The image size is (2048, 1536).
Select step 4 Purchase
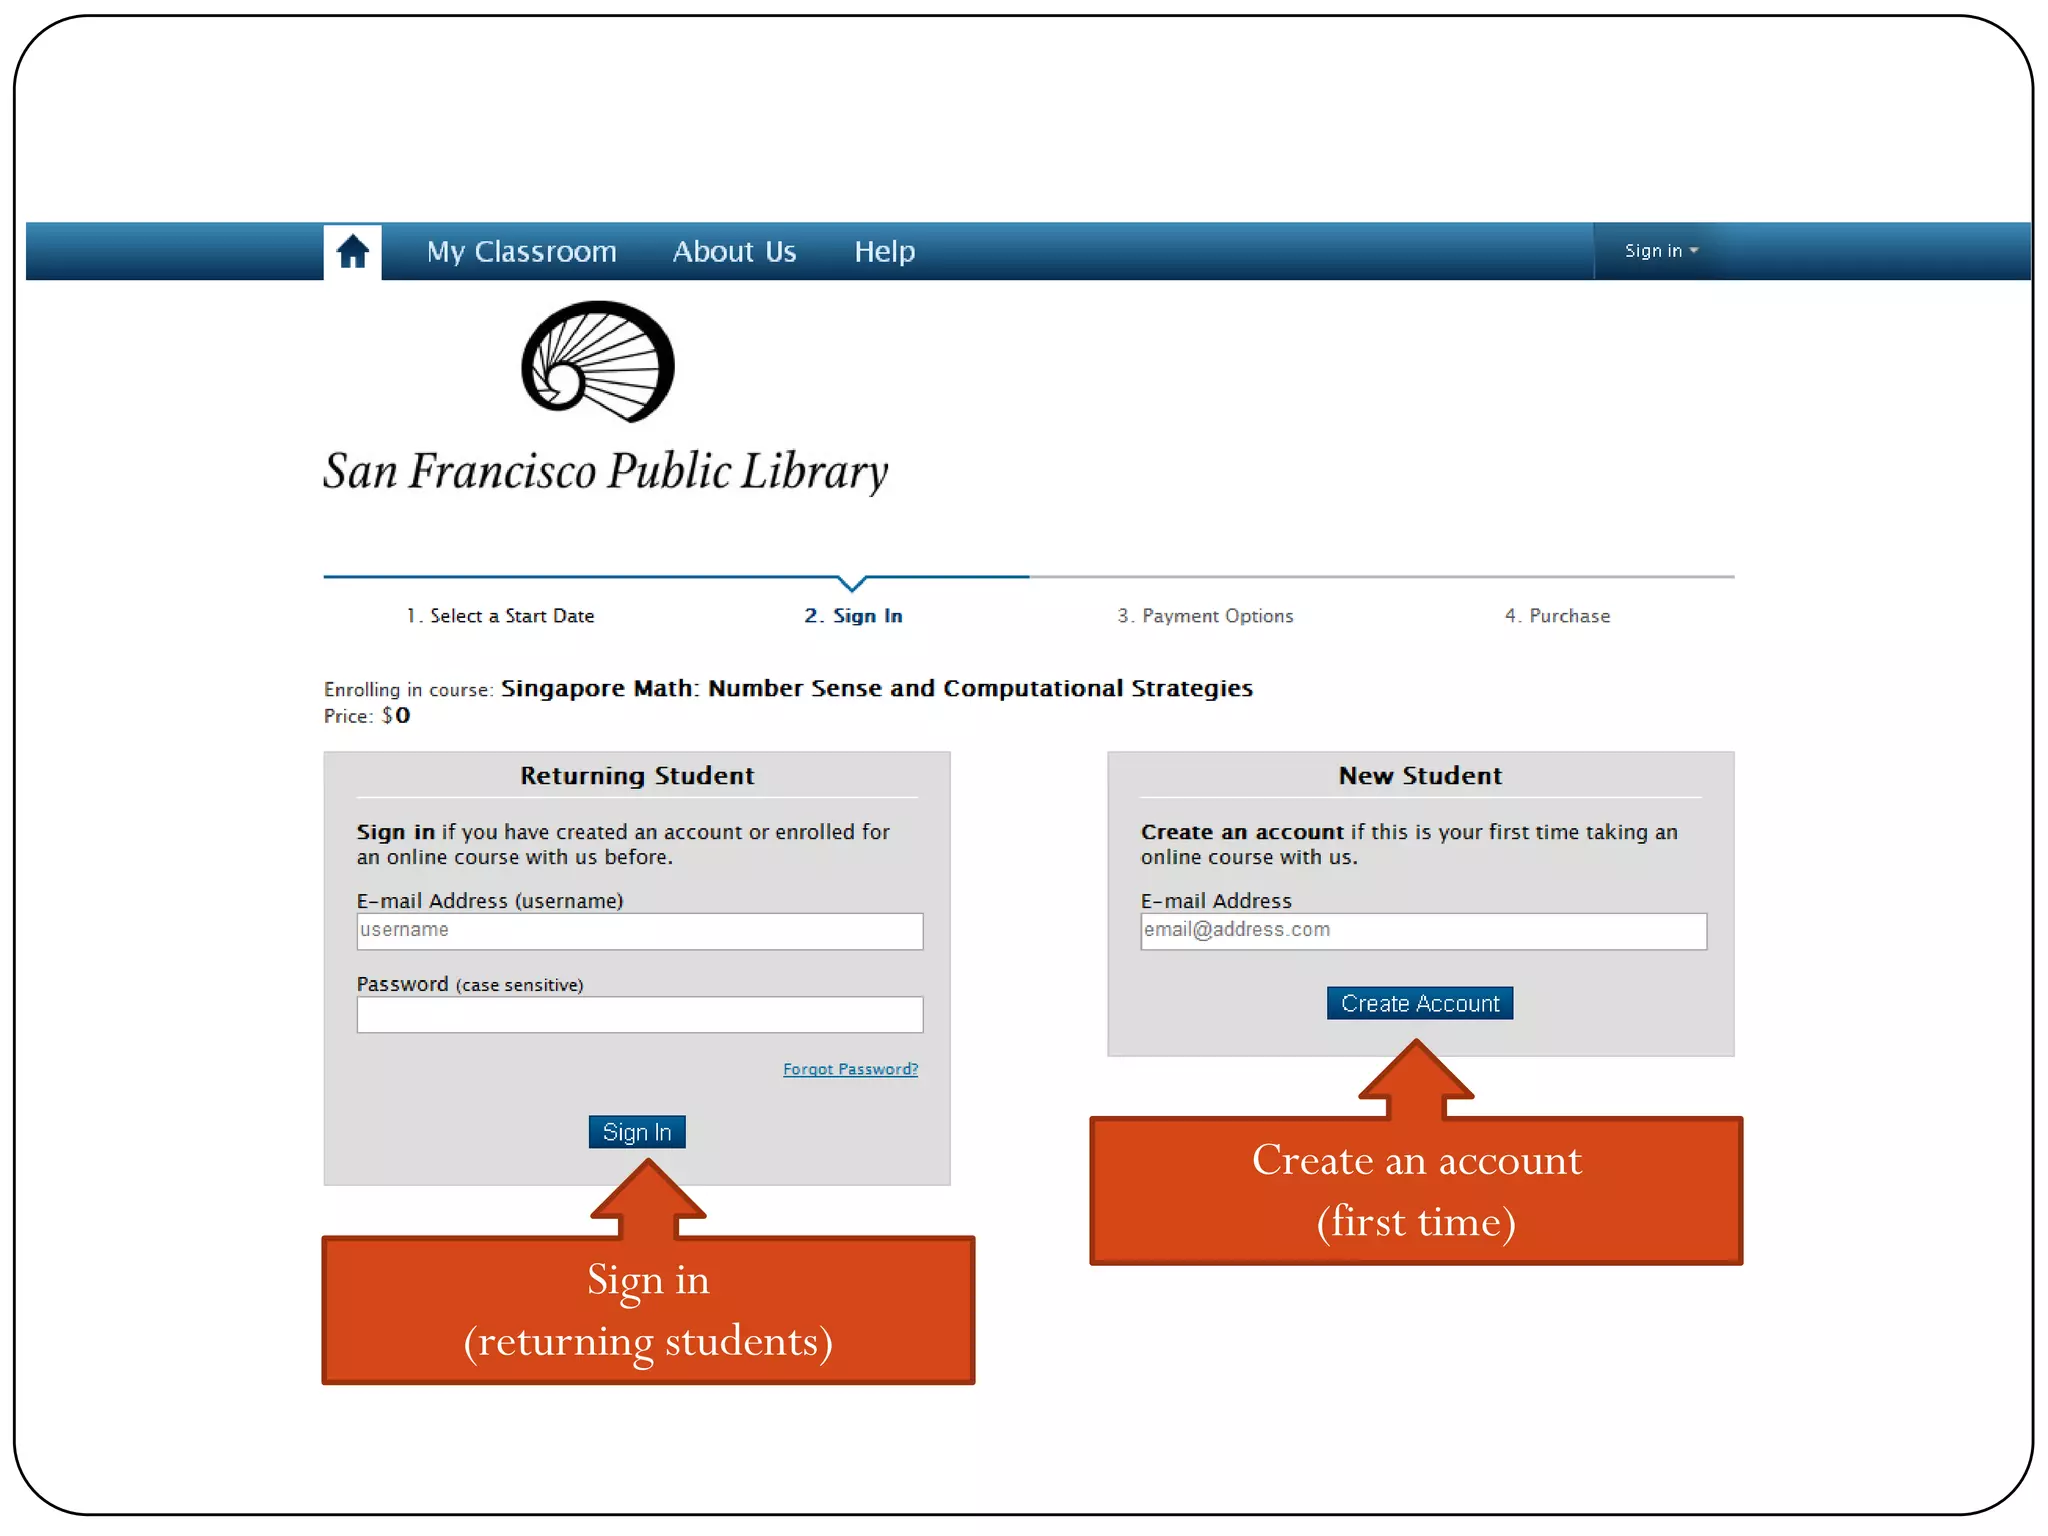1557,616
